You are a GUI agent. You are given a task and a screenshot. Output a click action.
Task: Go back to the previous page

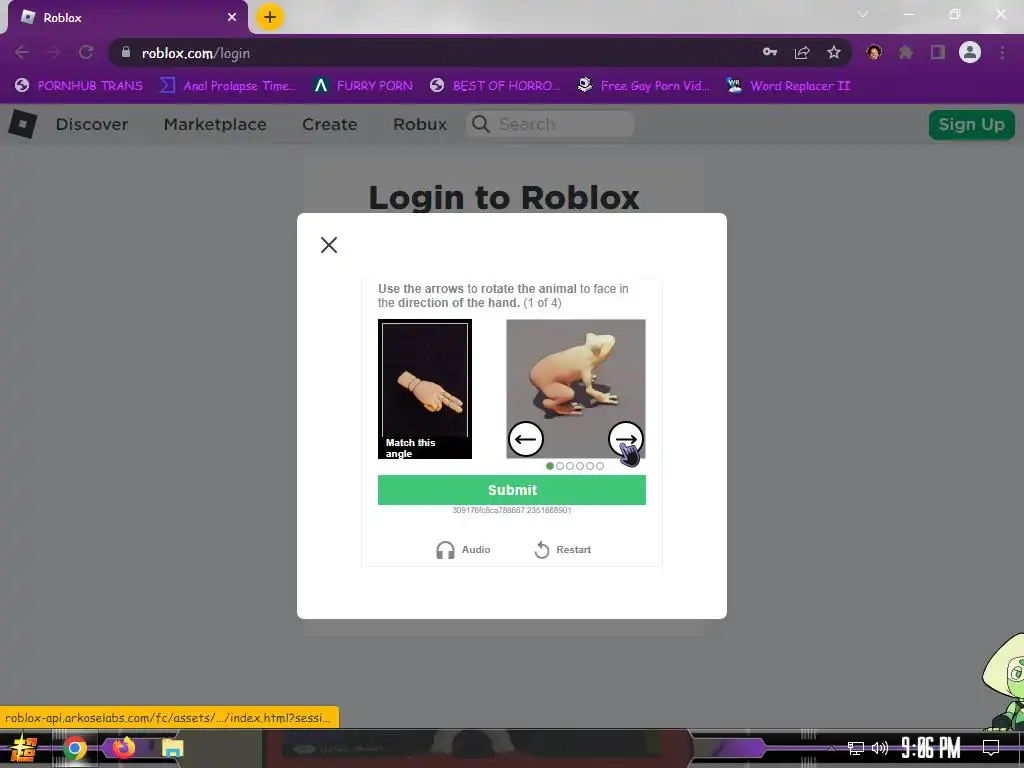tap(22, 53)
